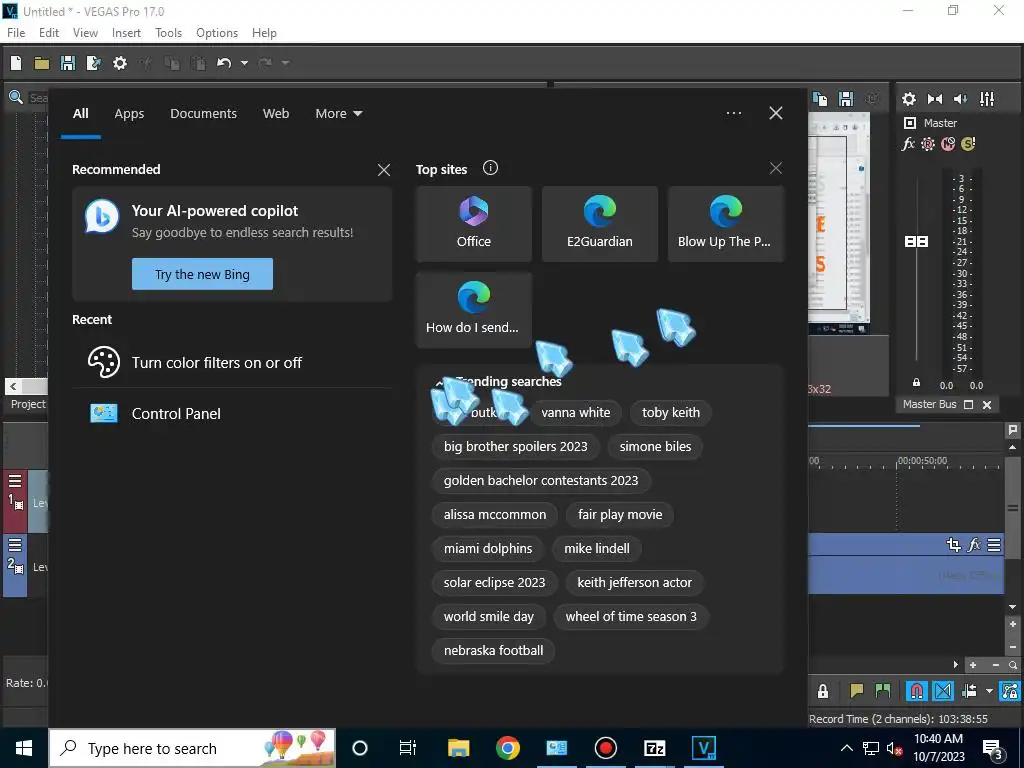Dismiss the Recommended section with its X

click(x=384, y=170)
